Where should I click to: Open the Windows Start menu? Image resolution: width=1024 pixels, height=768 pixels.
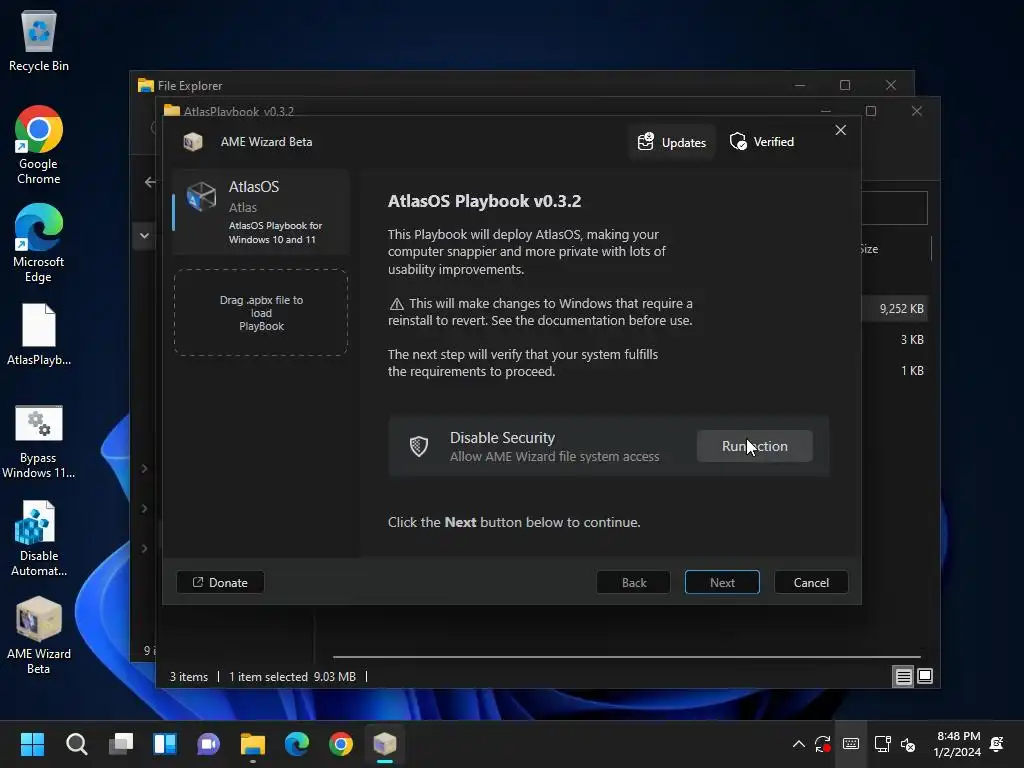click(32, 744)
